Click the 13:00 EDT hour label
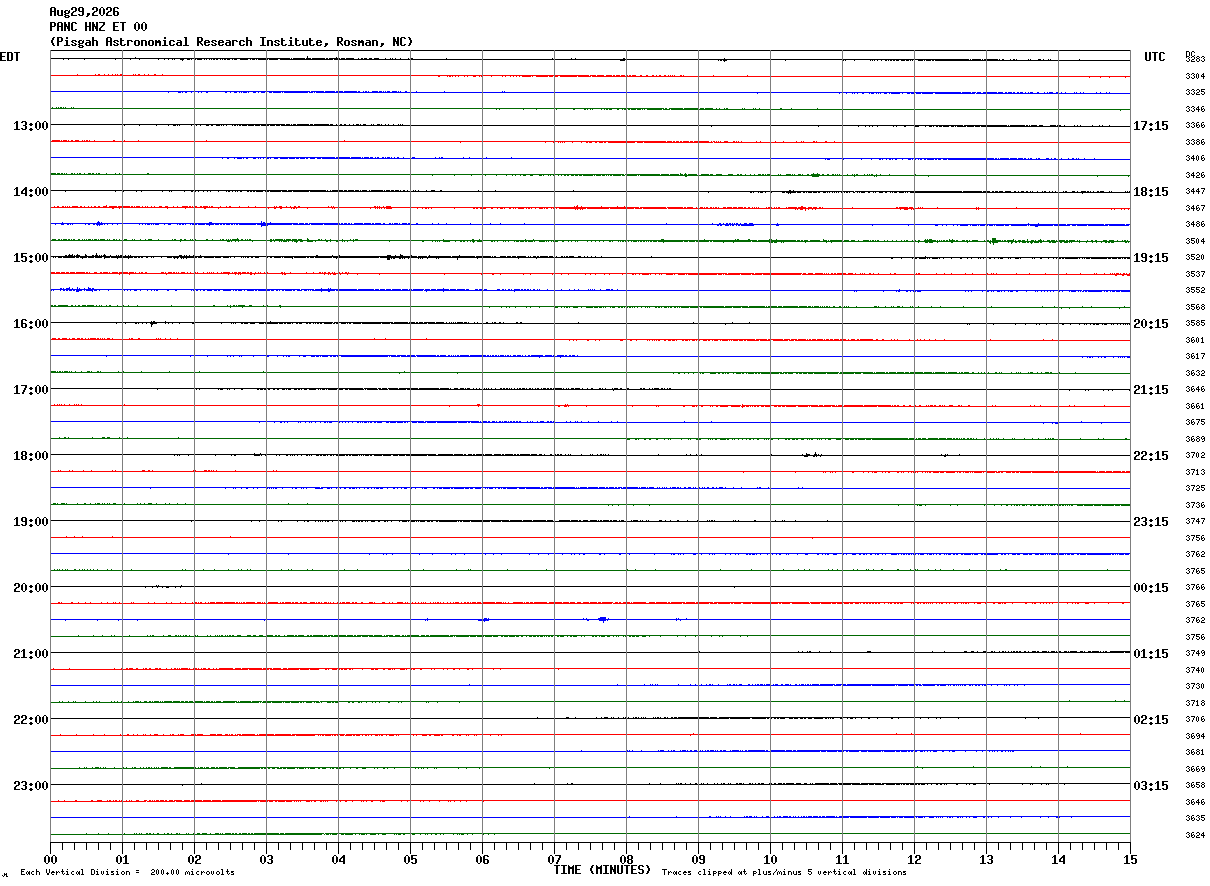This screenshot has height=886, width=1210. [30, 126]
